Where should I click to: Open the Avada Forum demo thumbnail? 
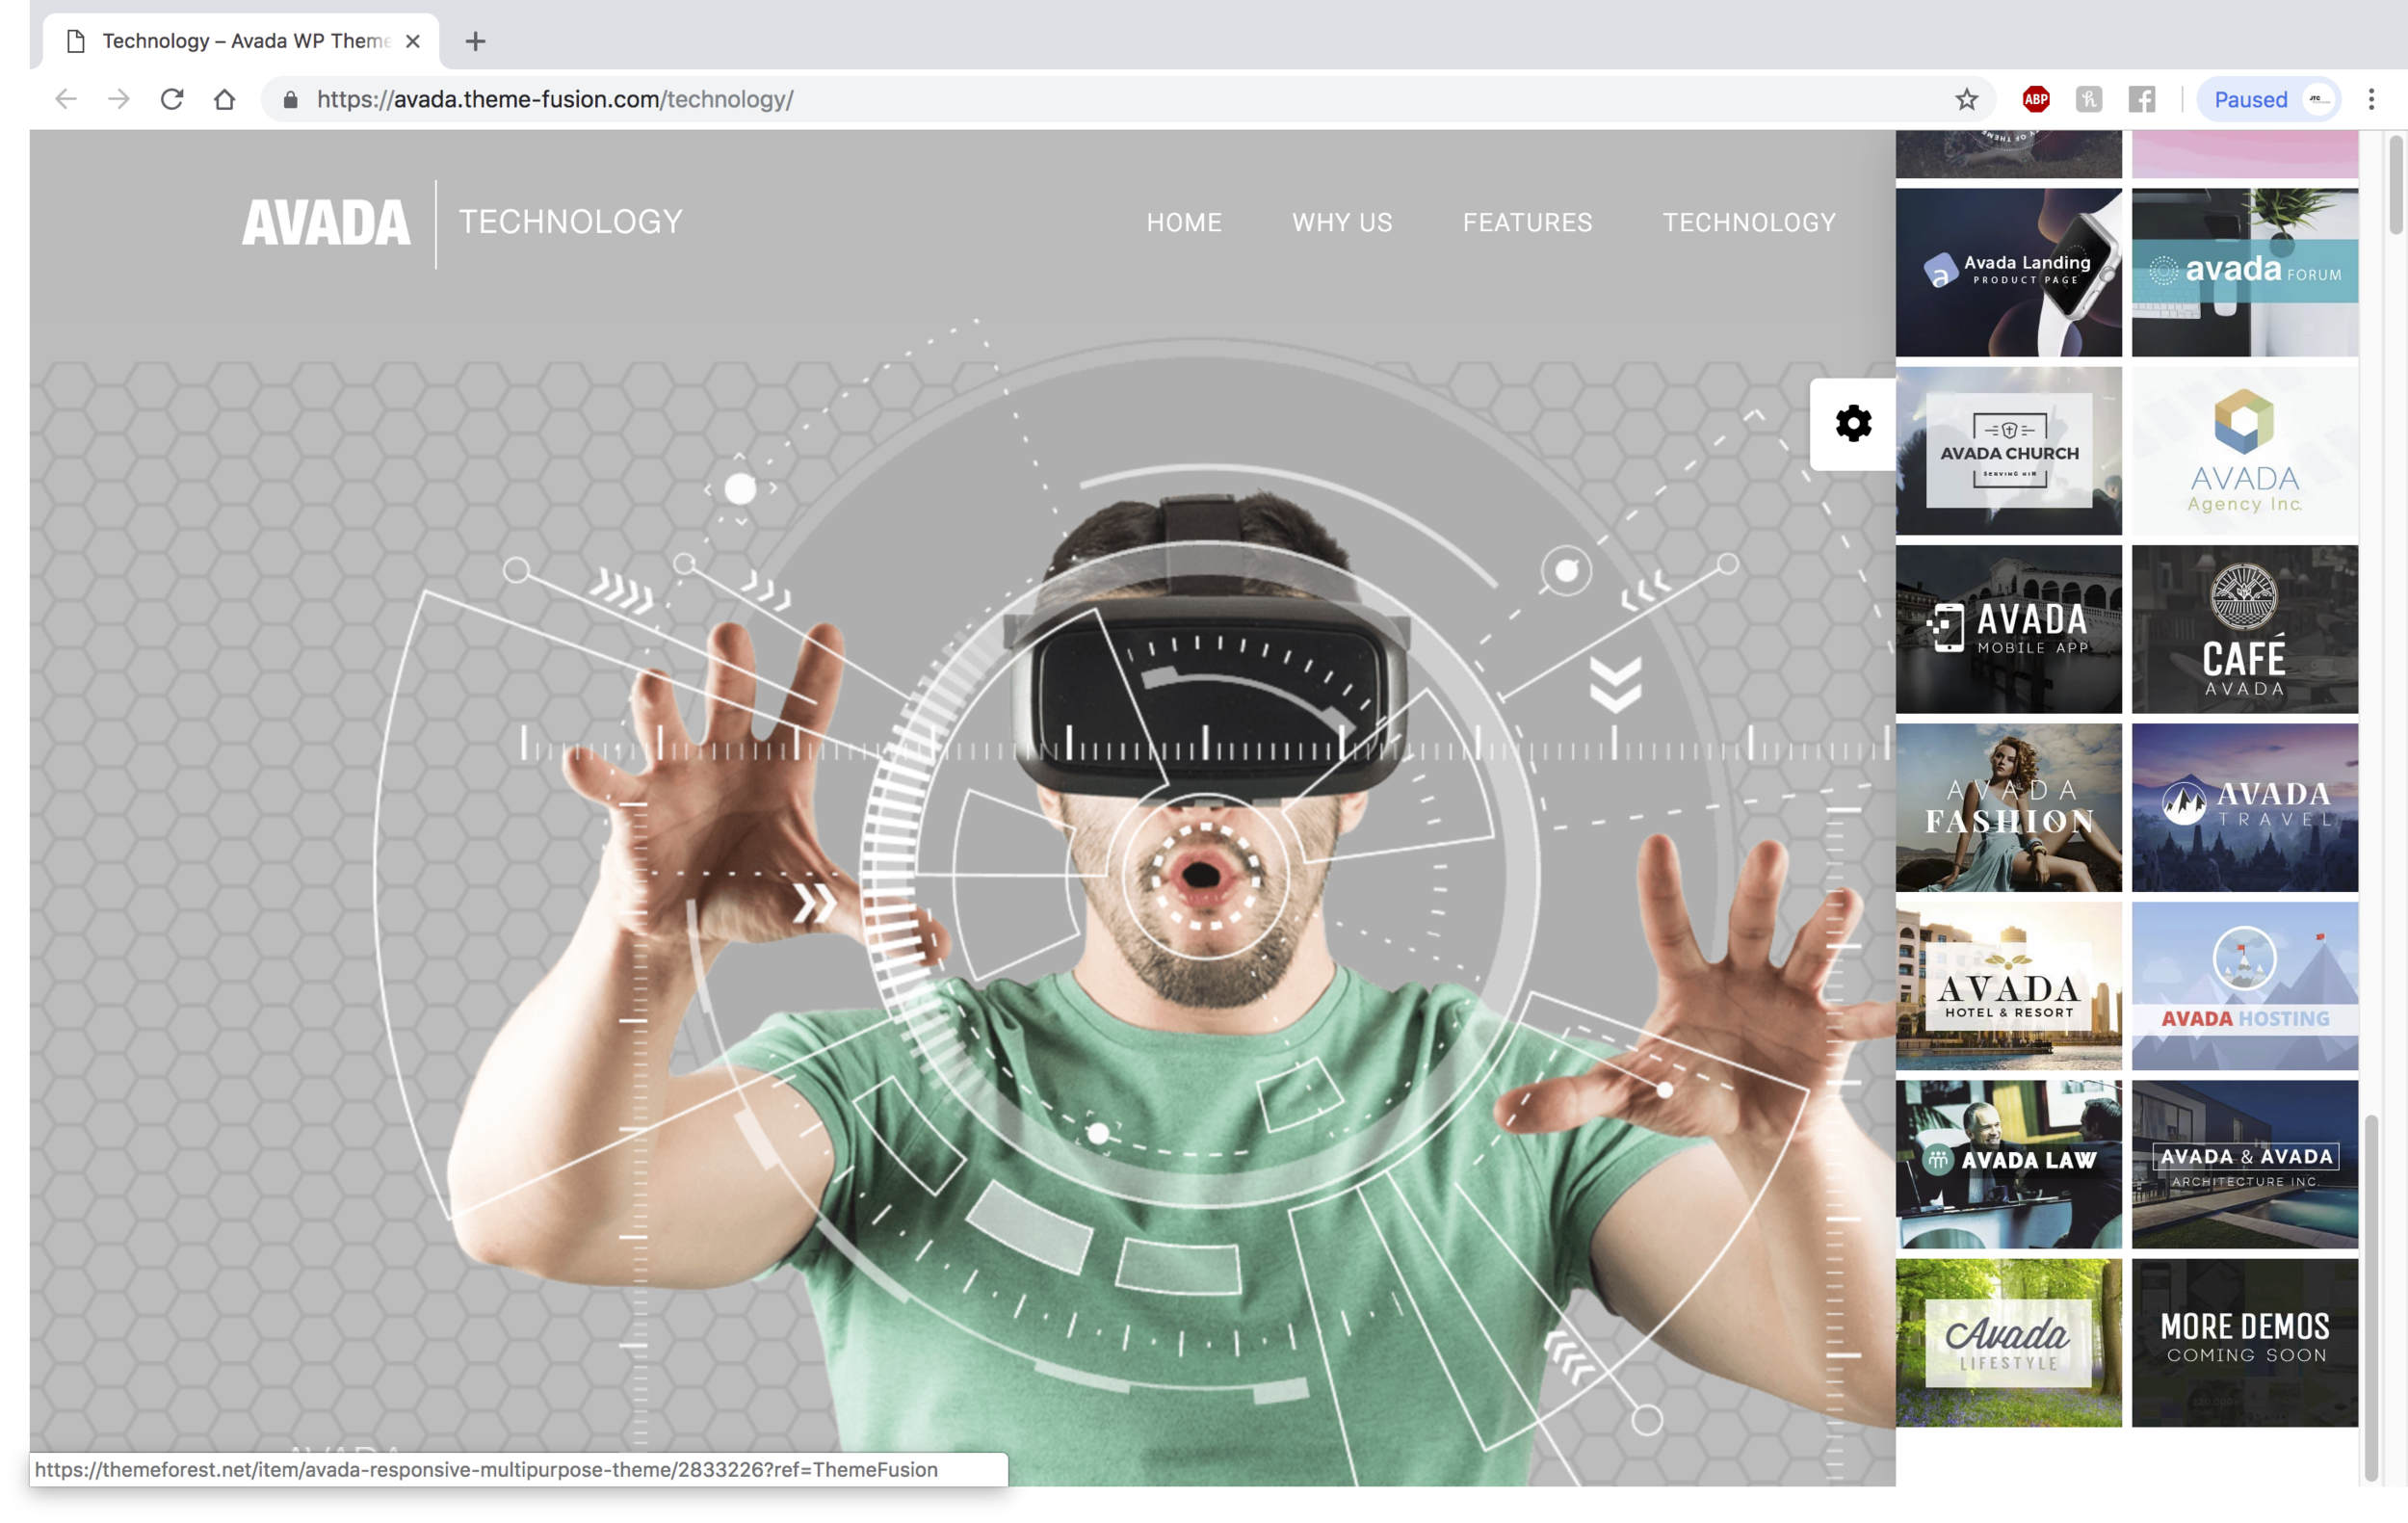point(2244,272)
